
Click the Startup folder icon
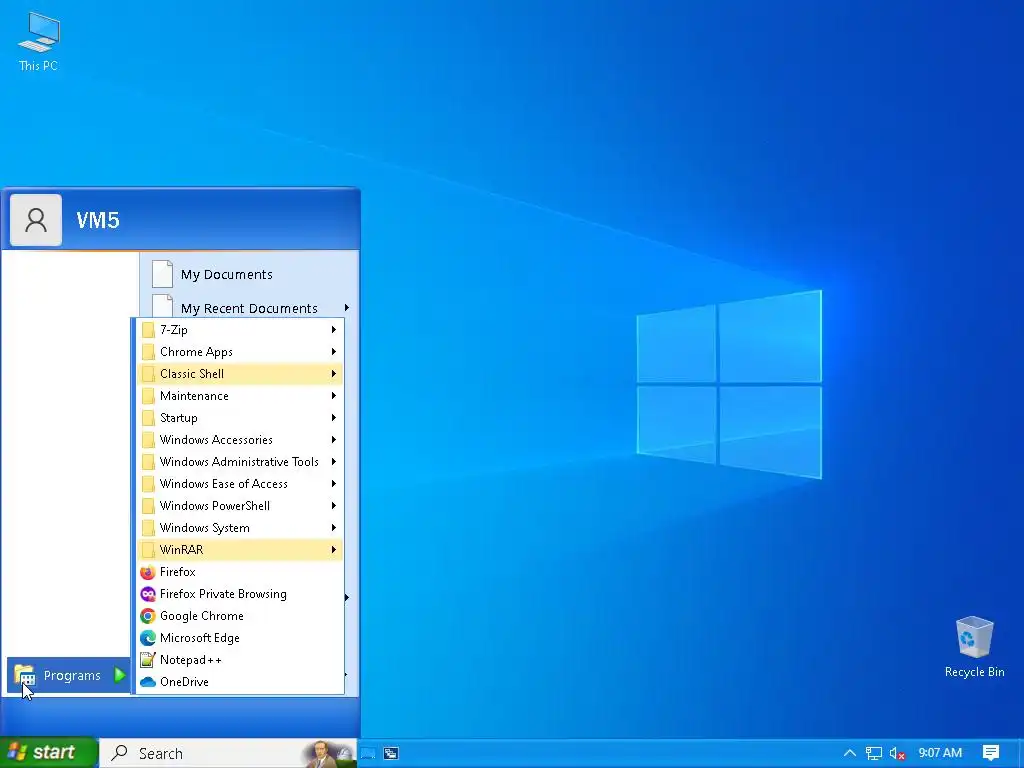pos(148,418)
